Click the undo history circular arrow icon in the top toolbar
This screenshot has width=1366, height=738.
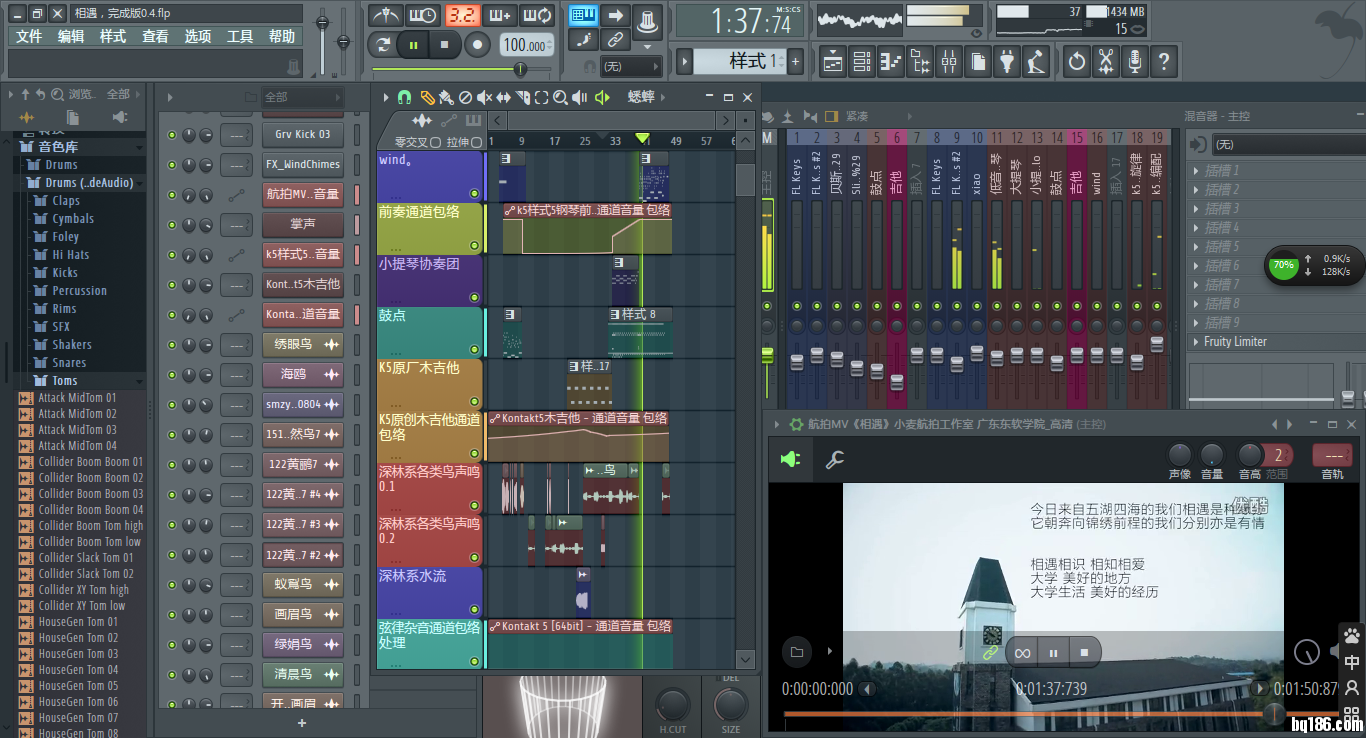click(x=1076, y=62)
